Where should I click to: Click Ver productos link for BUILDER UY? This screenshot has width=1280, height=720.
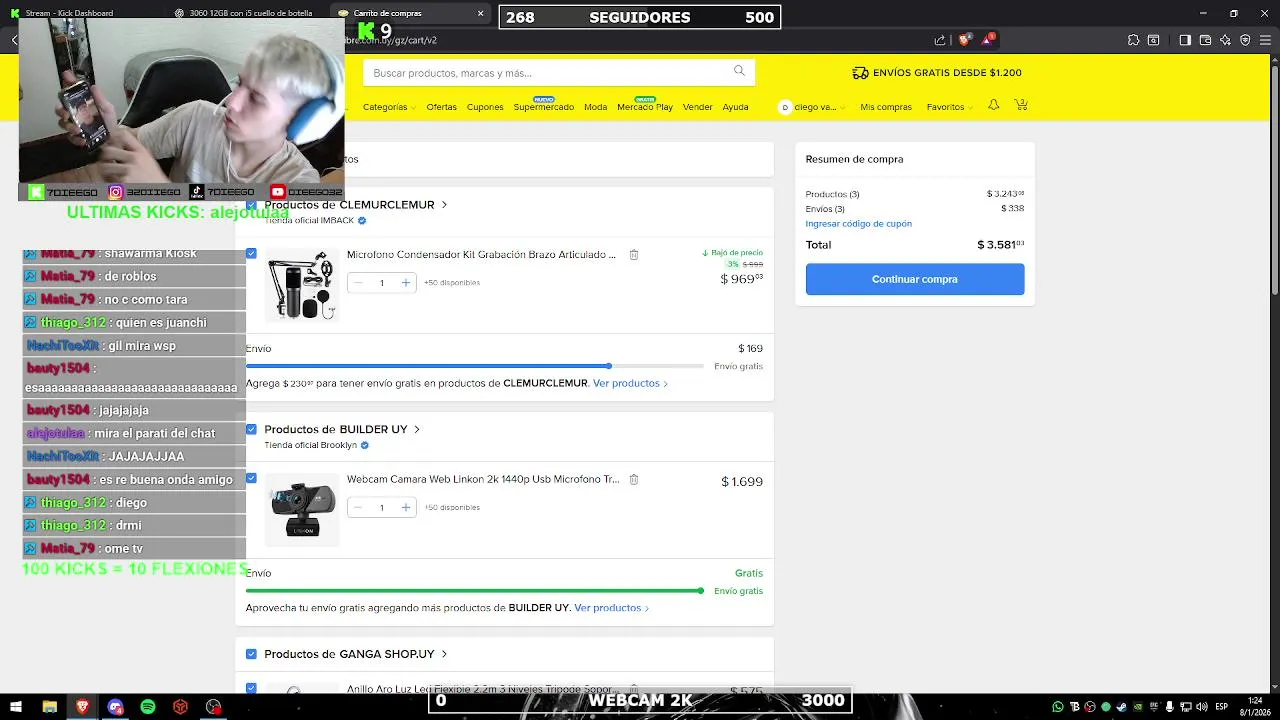(x=612, y=608)
